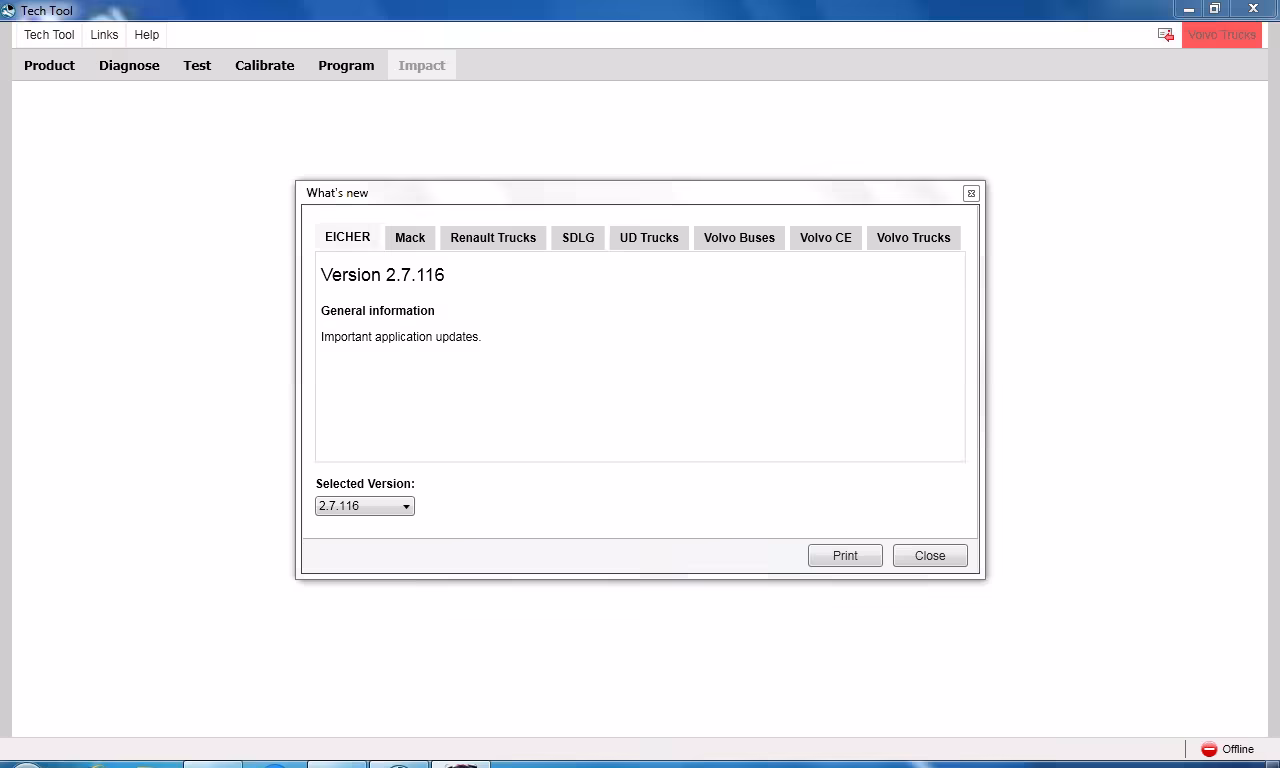Image resolution: width=1280 pixels, height=768 pixels.
Task: Switch to the Diagnose tab
Action: [129, 66]
